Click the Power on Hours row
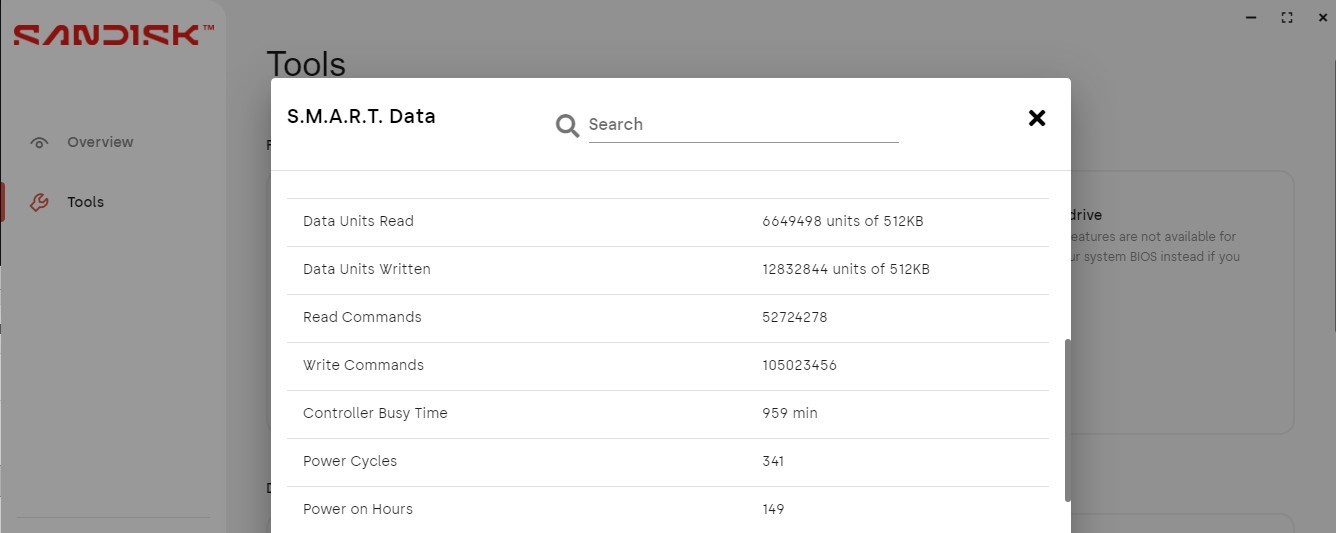Viewport: 1336px width, 533px height. click(668, 509)
